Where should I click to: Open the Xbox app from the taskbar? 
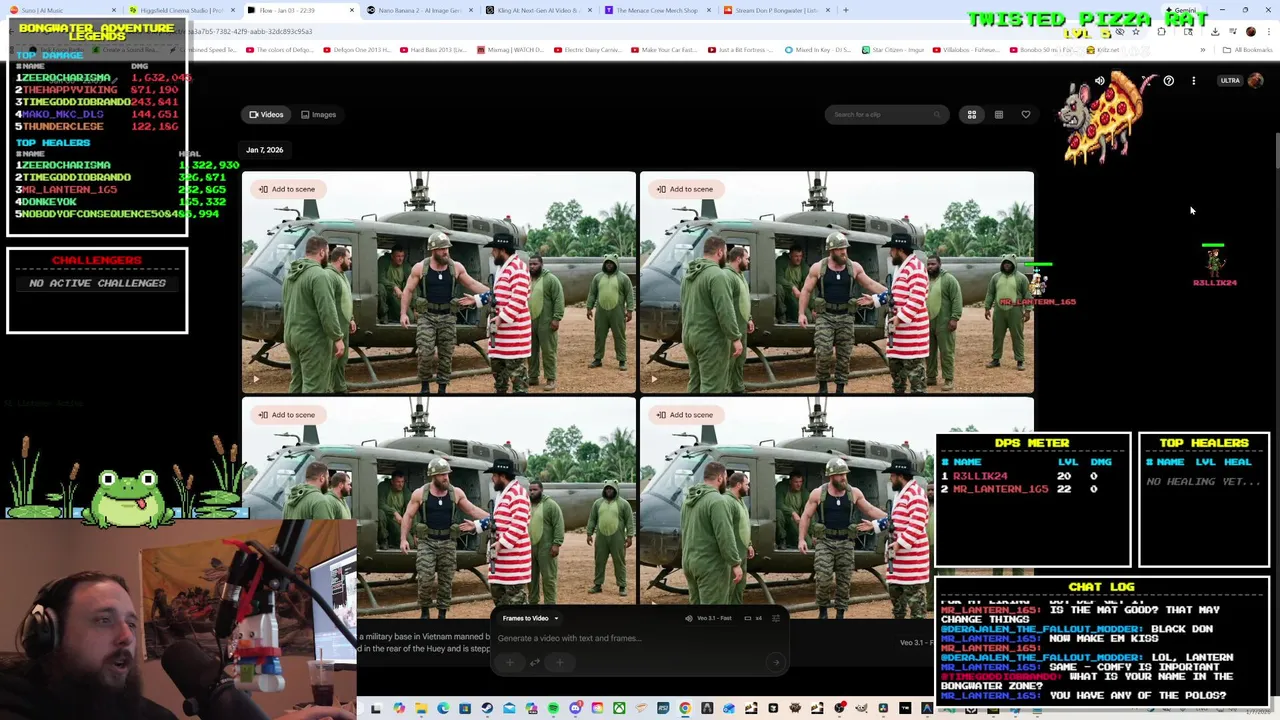(619, 709)
